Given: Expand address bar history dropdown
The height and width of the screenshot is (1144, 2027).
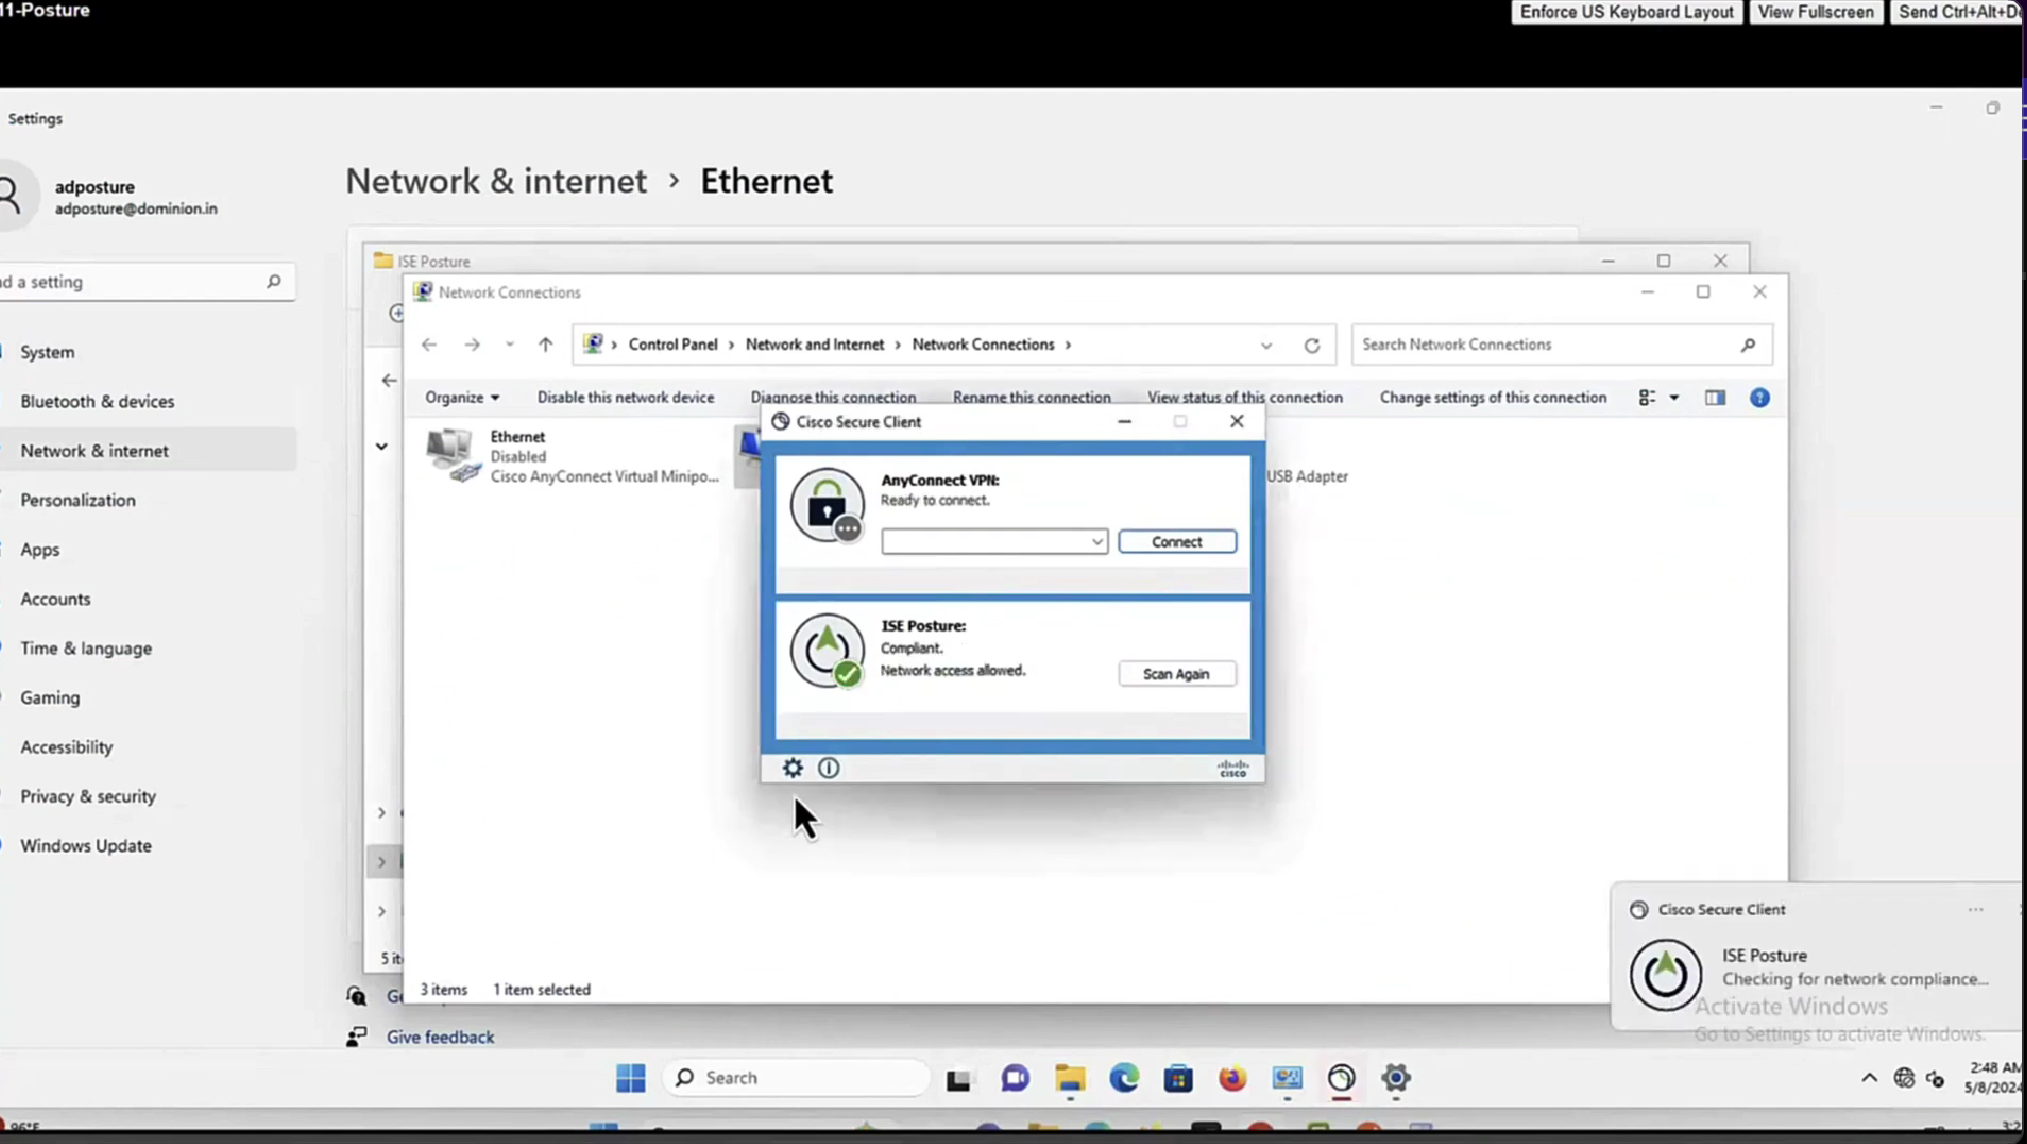Looking at the screenshot, I should tap(1266, 345).
